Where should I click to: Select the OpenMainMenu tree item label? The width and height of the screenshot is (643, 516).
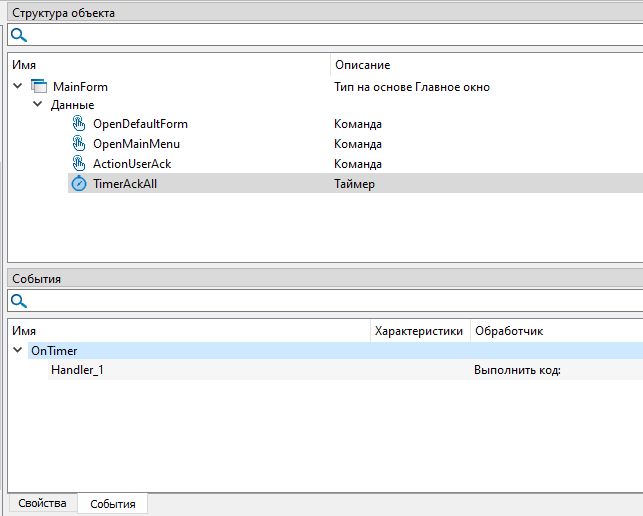point(136,144)
